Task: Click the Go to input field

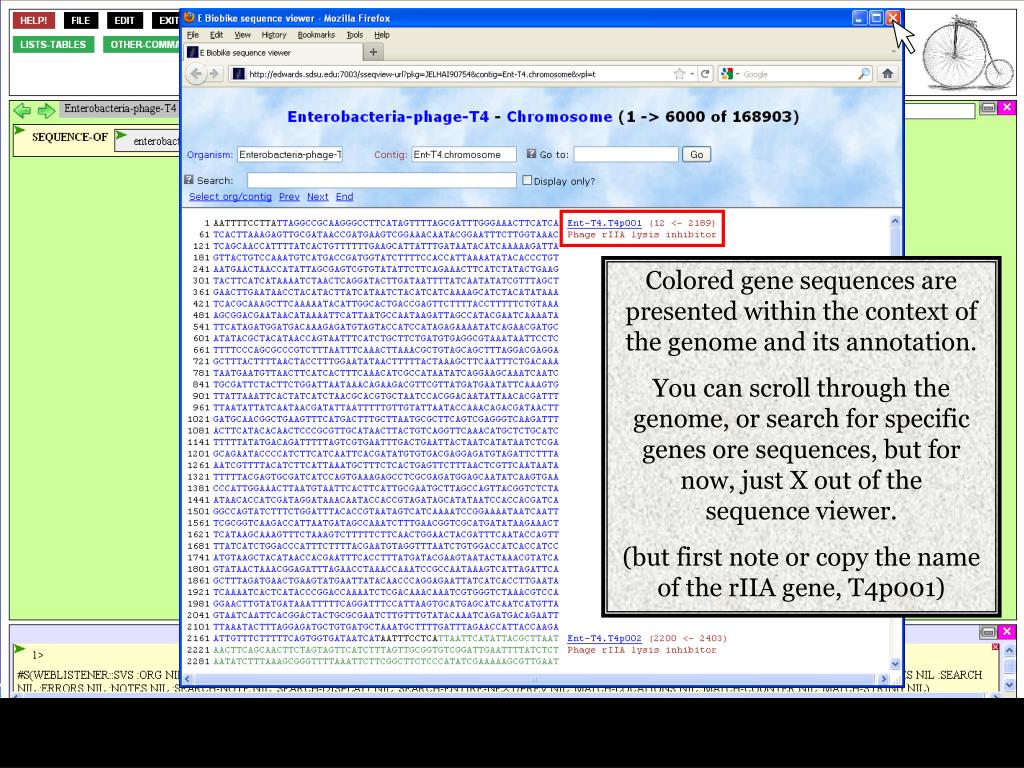Action: [x=626, y=154]
